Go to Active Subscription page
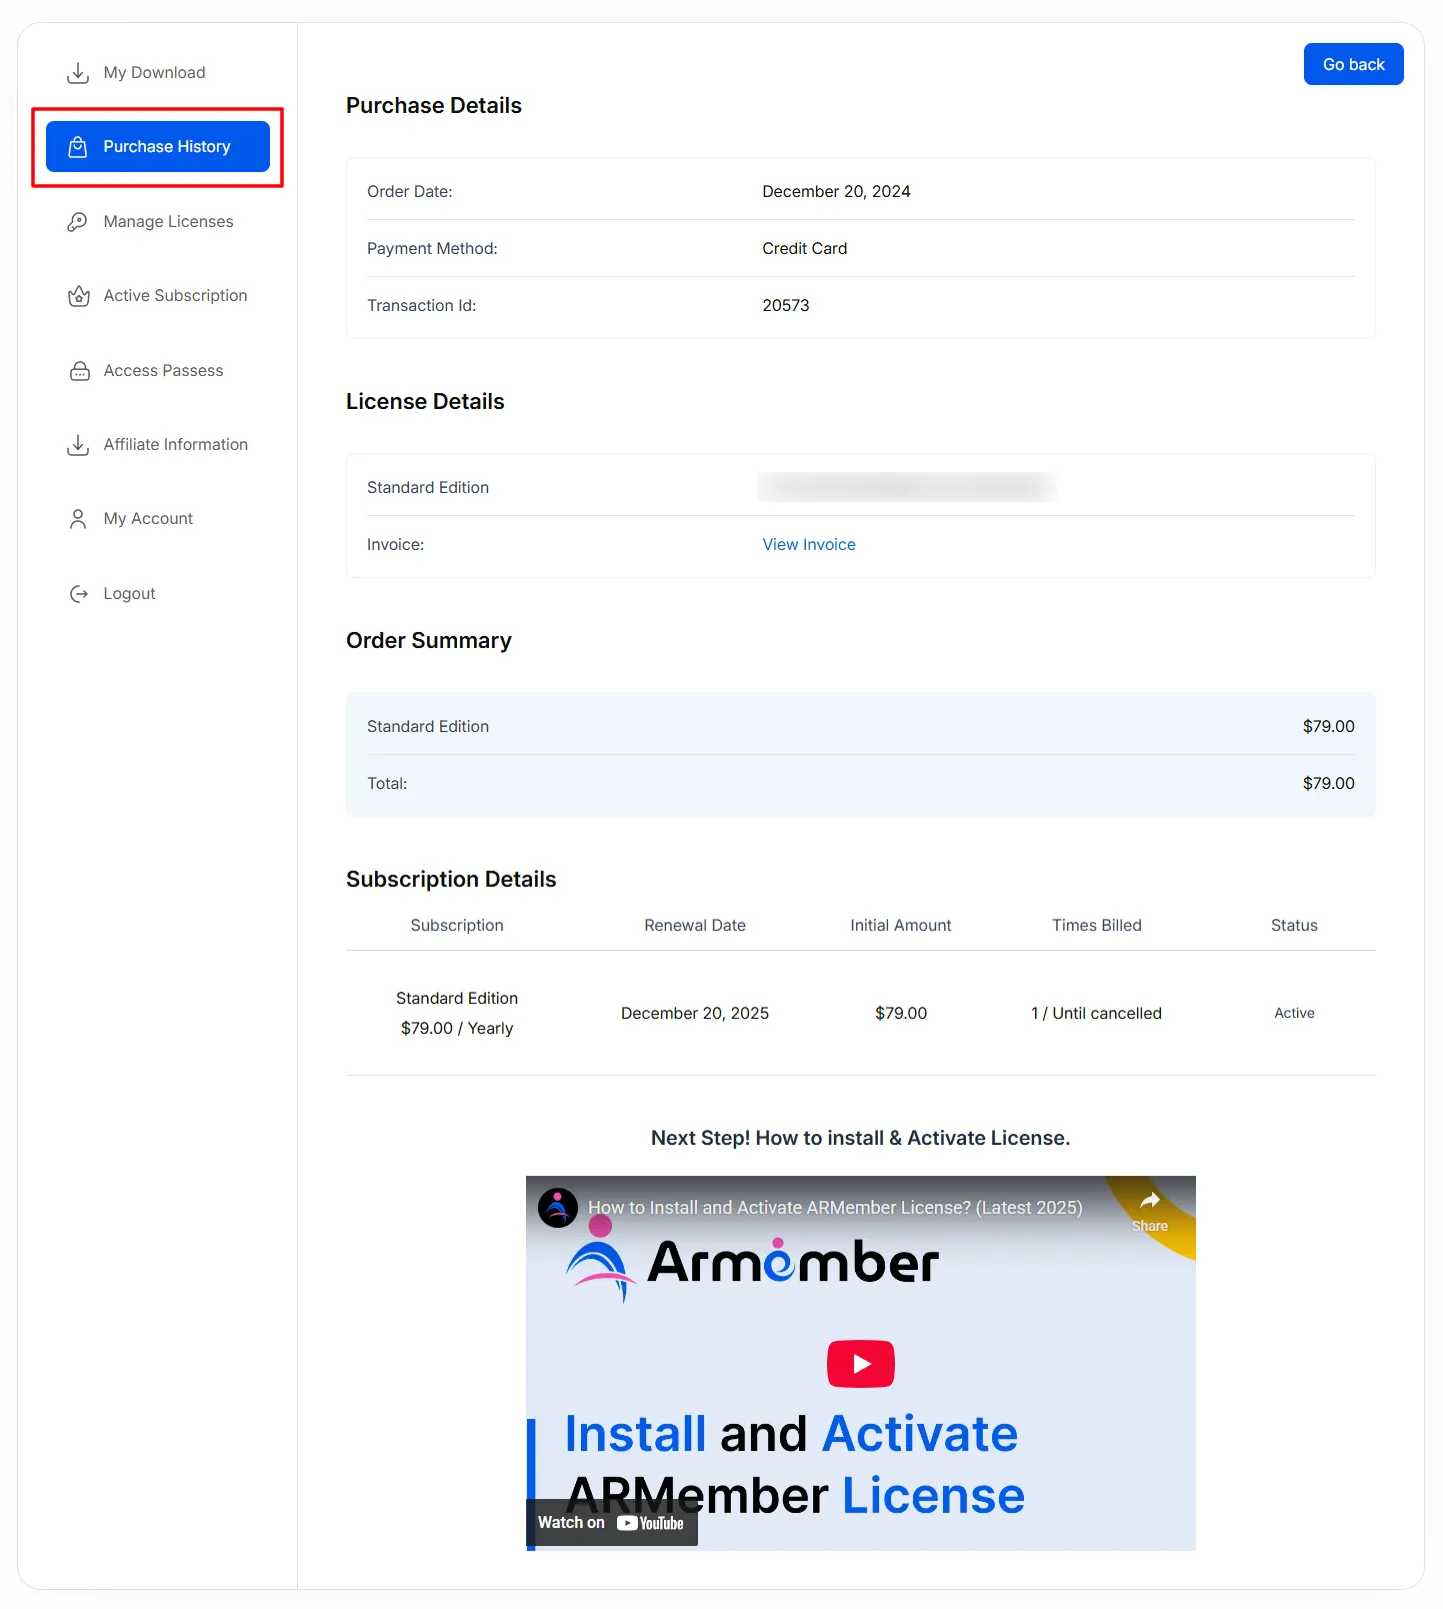 pos(175,296)
